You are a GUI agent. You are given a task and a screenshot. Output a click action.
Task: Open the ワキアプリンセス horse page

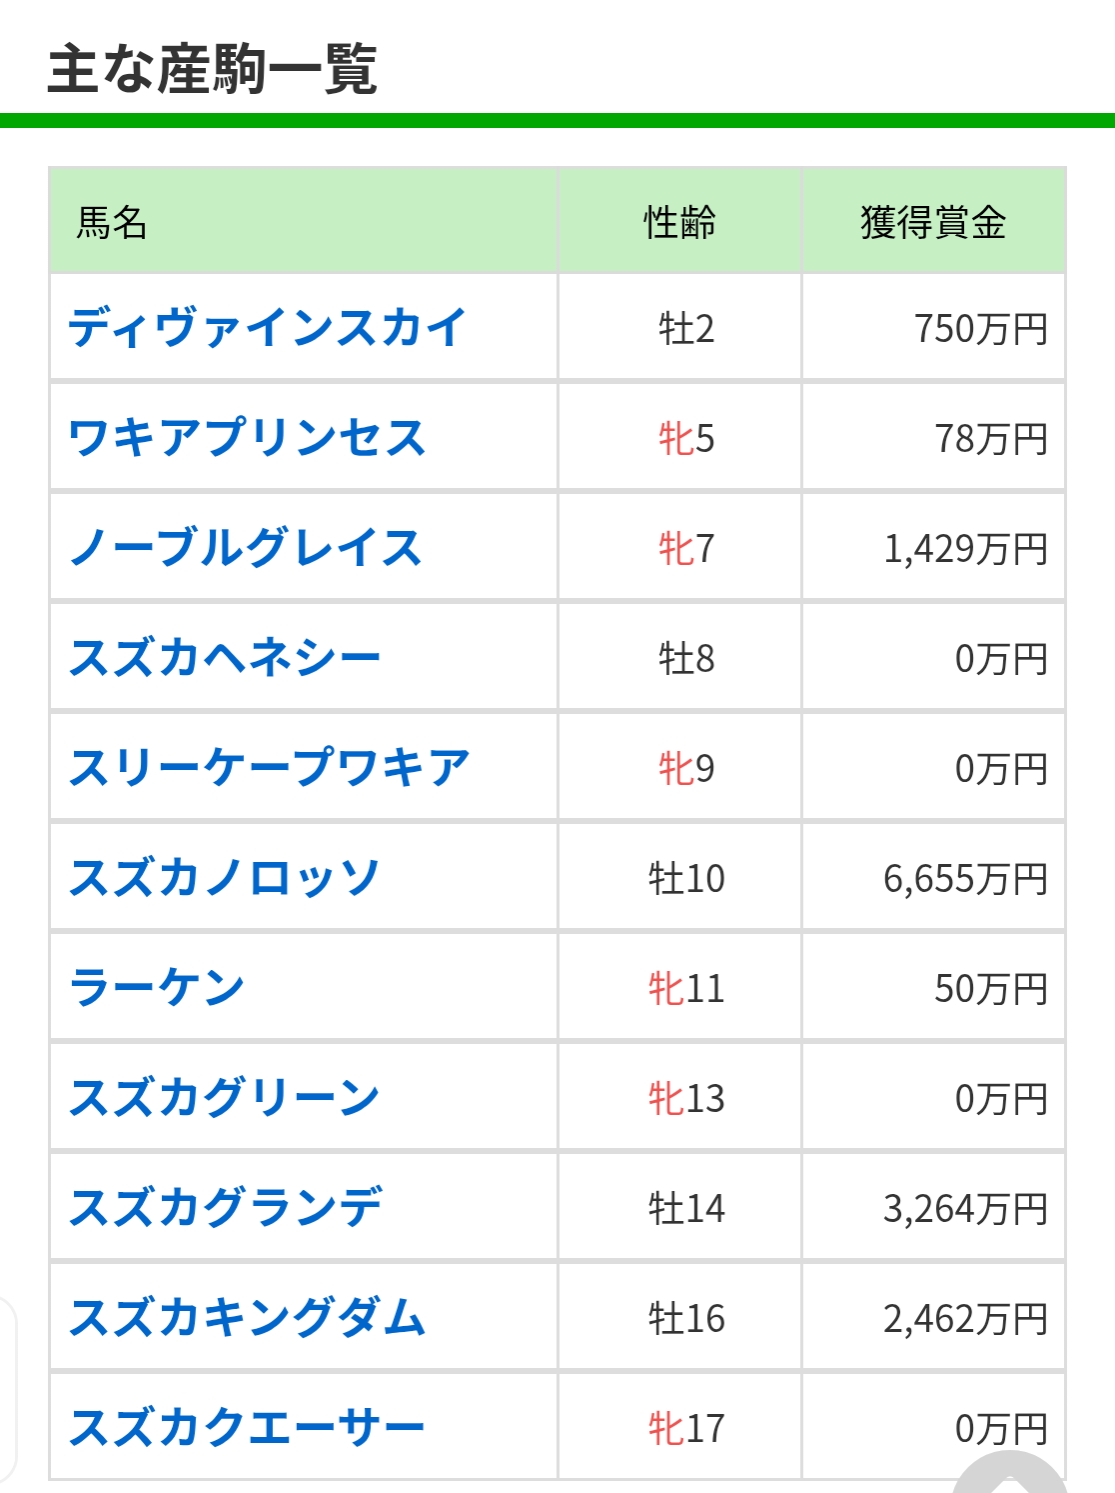click(247, 438)
